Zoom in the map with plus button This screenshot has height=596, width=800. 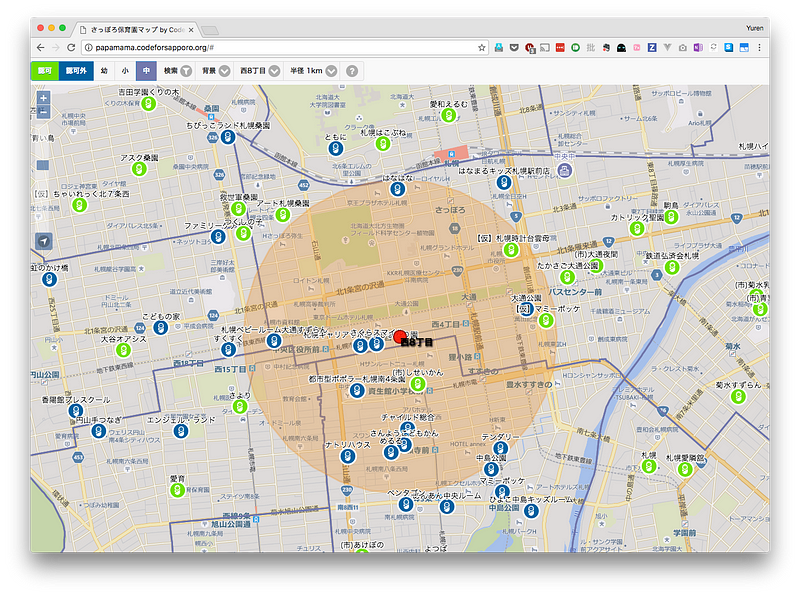coord(43,99)
